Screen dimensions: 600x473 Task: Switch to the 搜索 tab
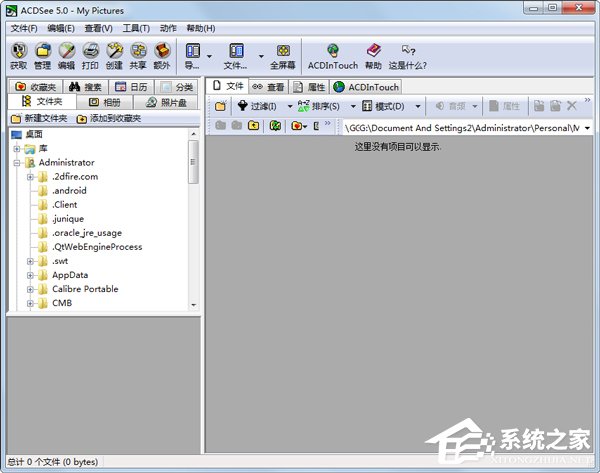(x=85, y=87)
